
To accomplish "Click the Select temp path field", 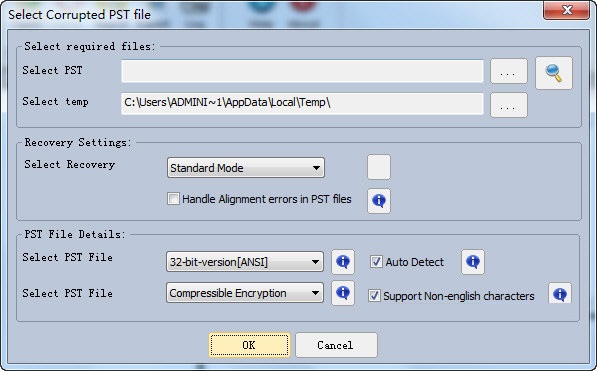I will coord(302,103).
